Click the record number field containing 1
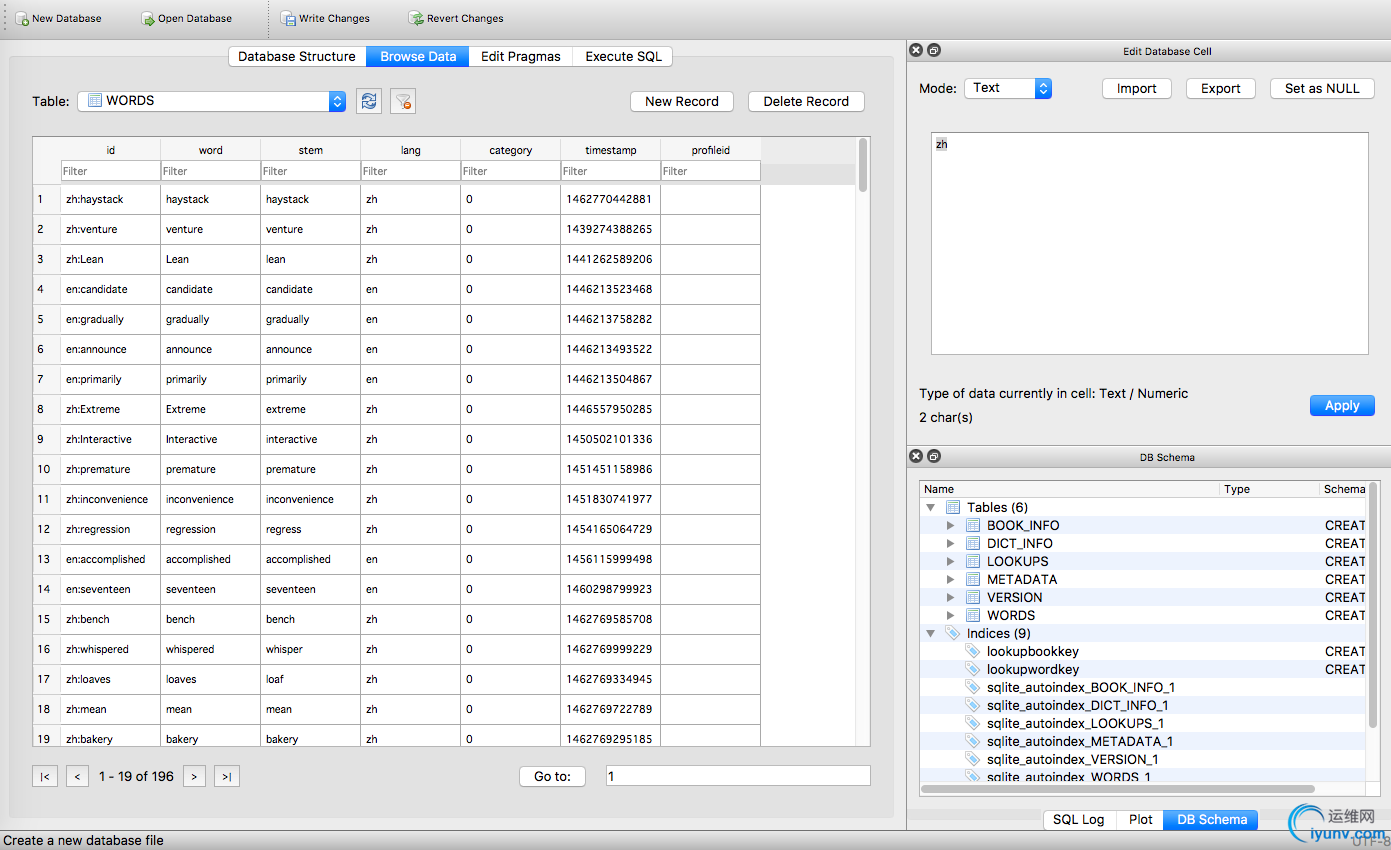Screen dimensions: 1391x850 click(x=738, y=776)
